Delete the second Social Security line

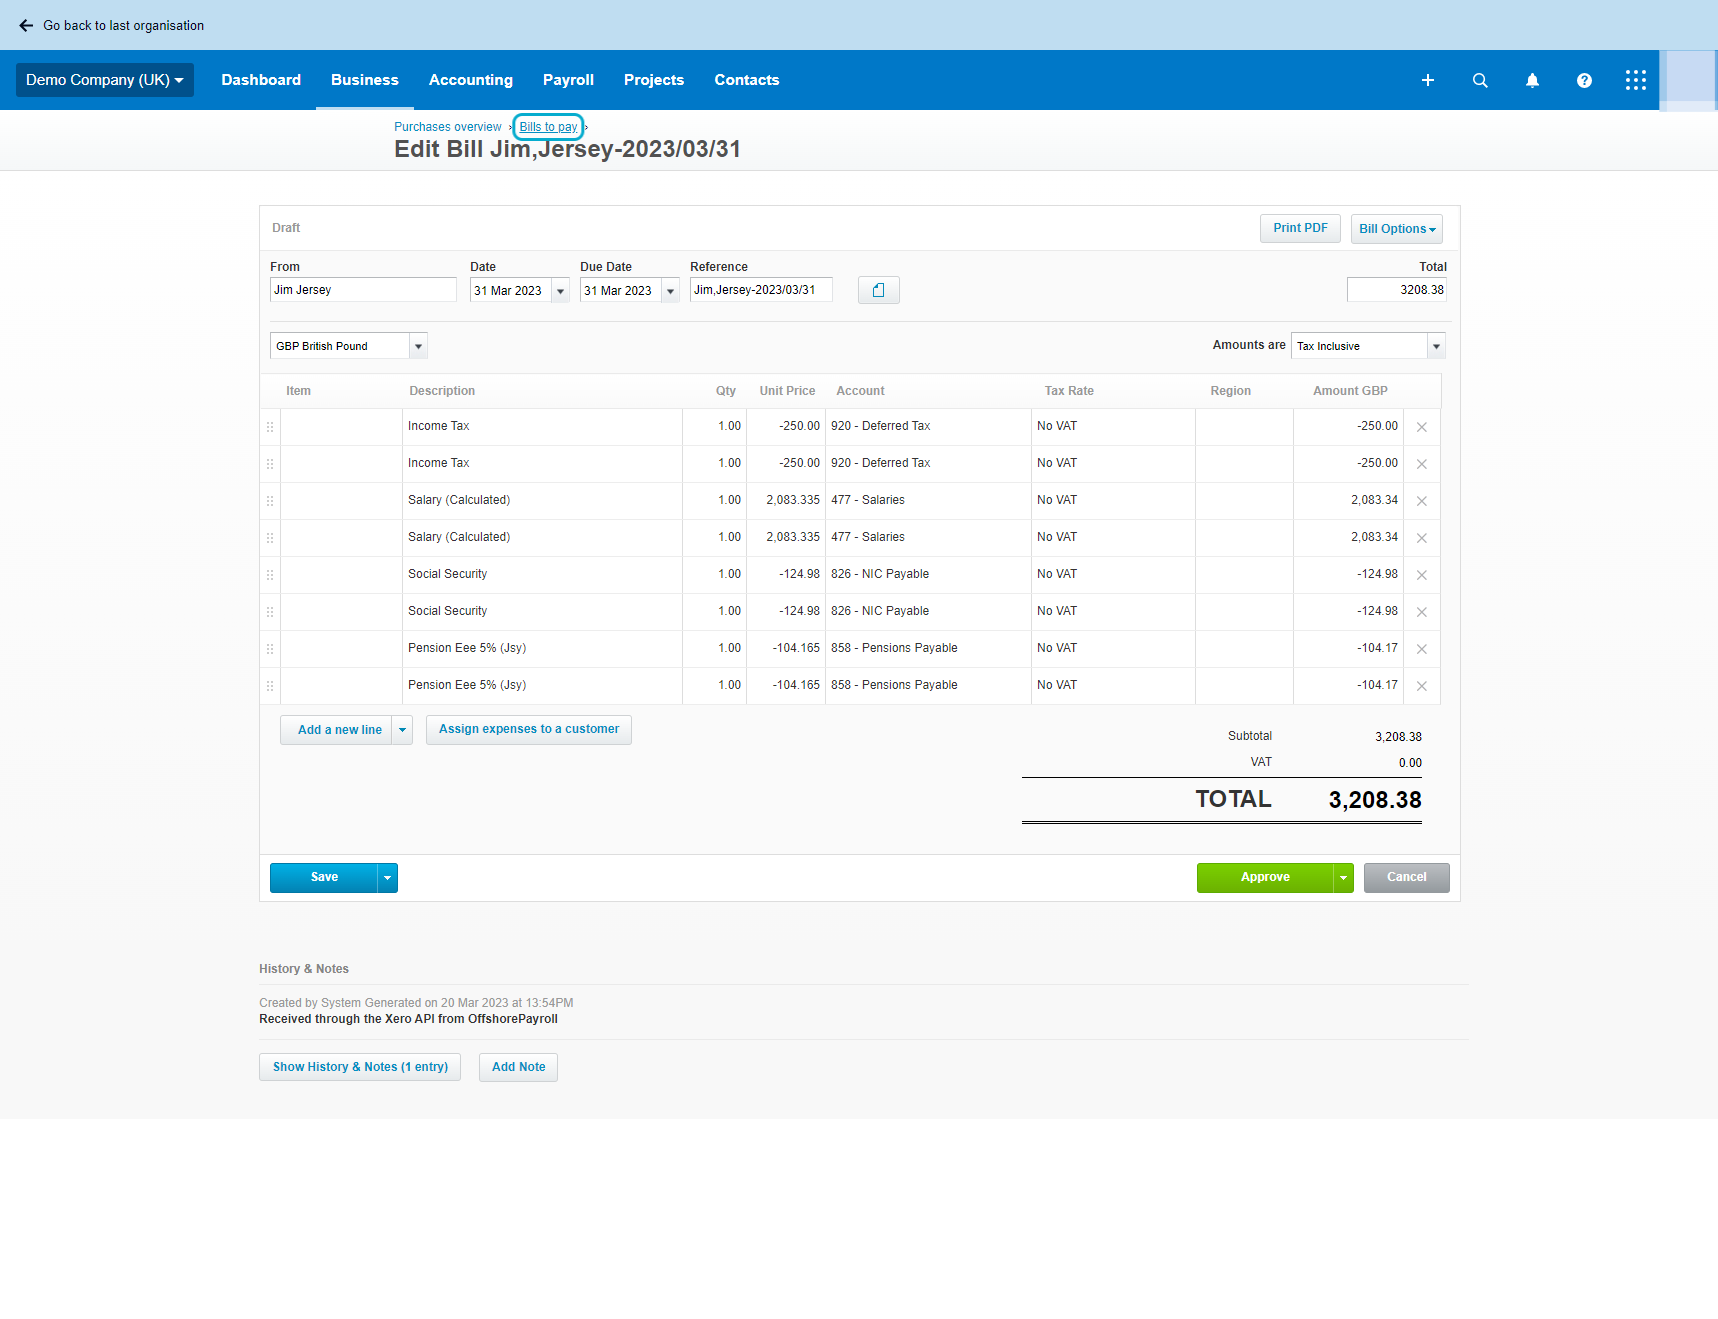pyautogui.click(x=1421, y=612)
